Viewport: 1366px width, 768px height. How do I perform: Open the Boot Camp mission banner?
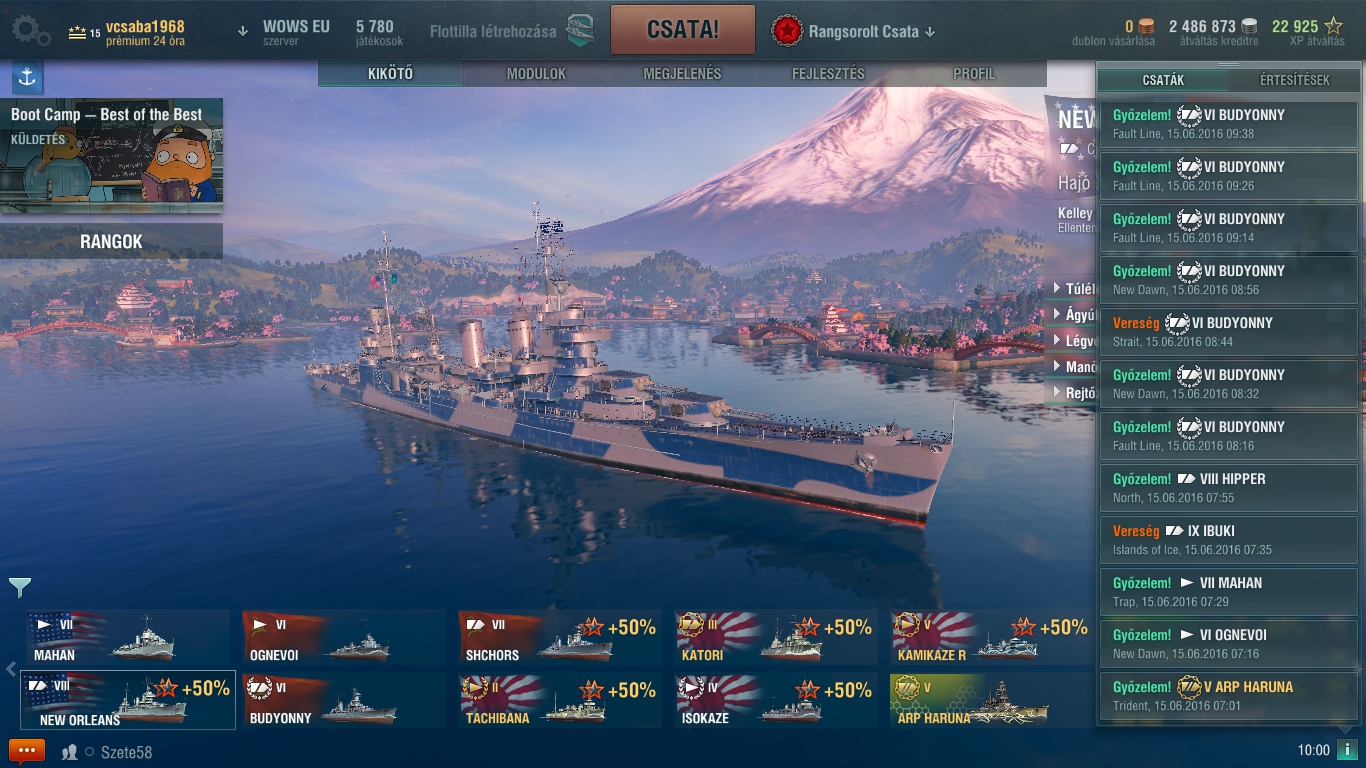click(111, 155)
